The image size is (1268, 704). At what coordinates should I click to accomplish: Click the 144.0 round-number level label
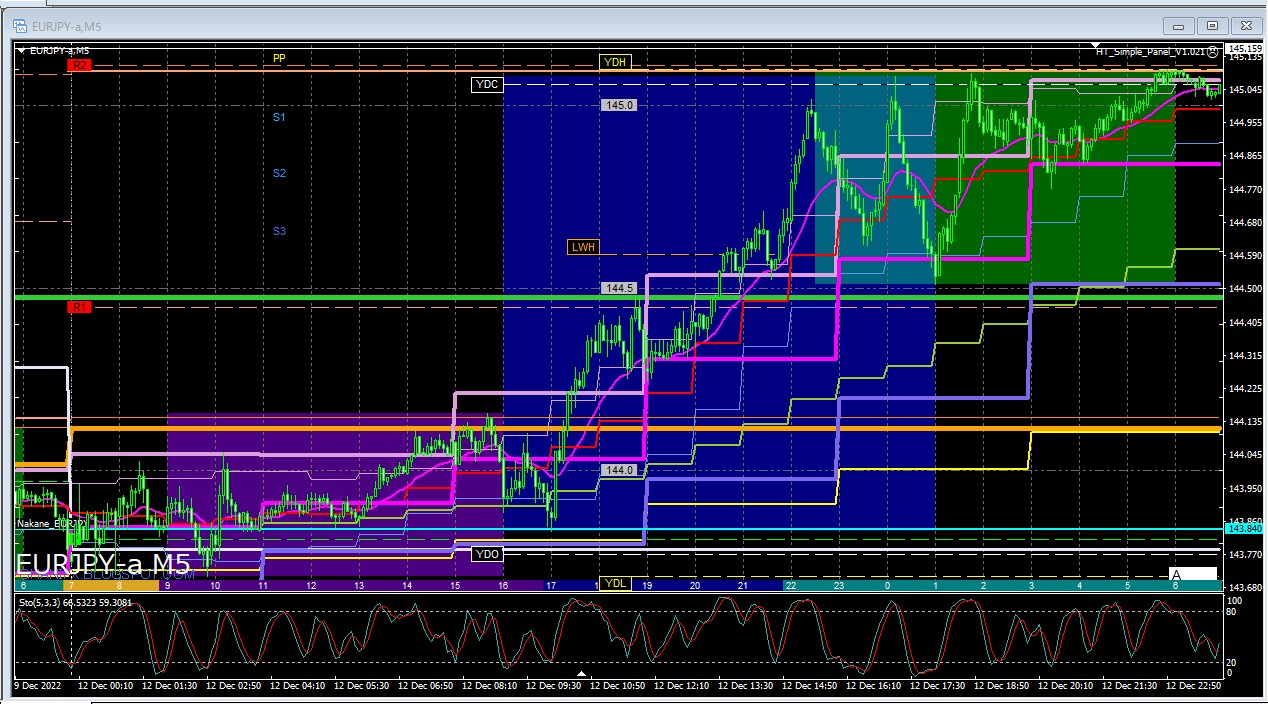pos(618,470)
